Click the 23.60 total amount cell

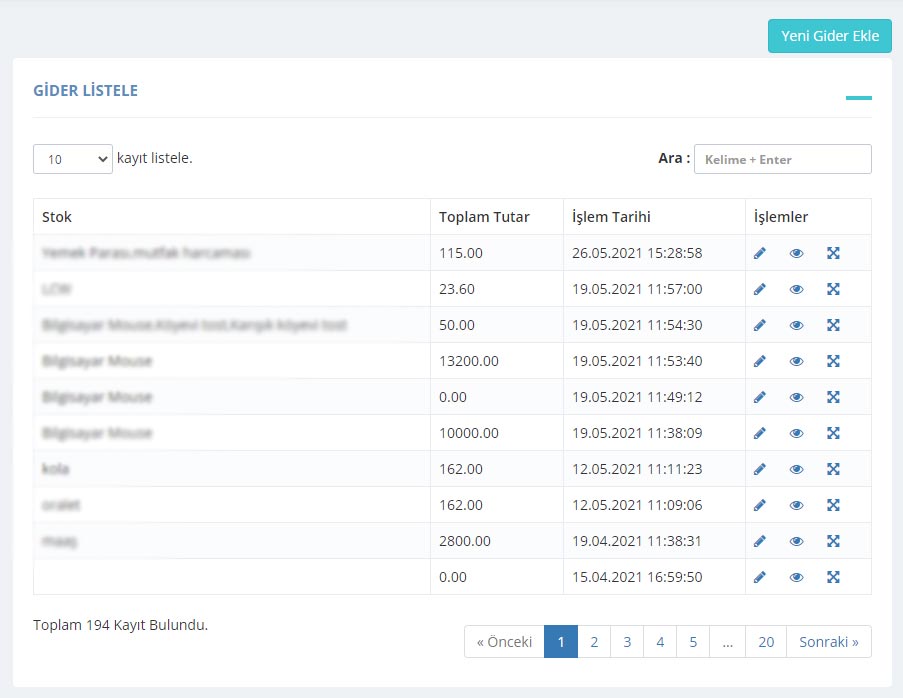496,289
